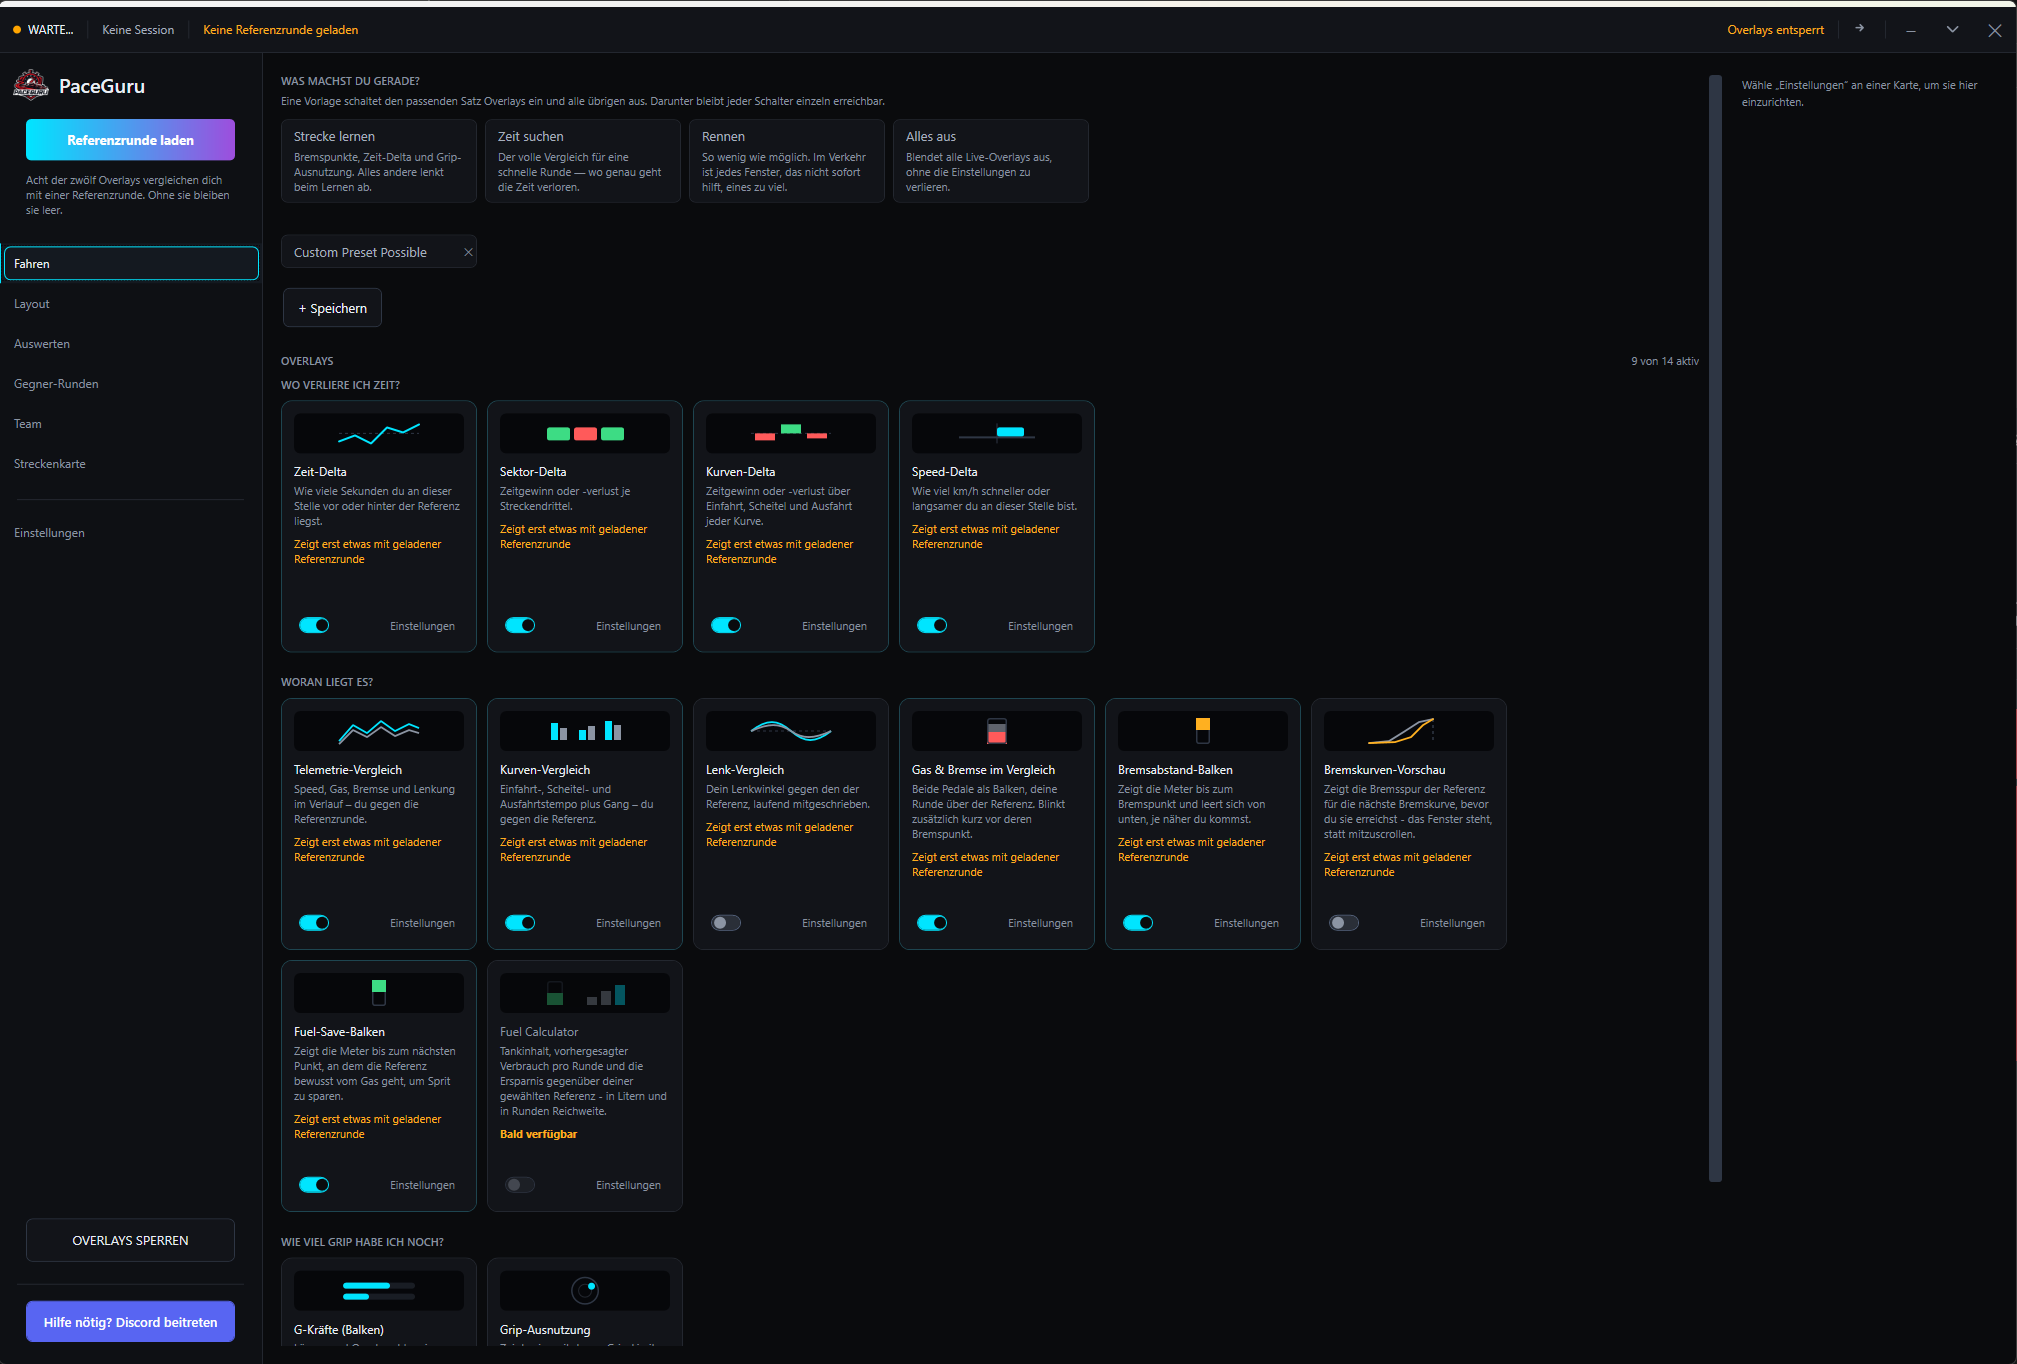Open the Streckenkarte section
The image size is (2017, 1364).
pos(131,464)
